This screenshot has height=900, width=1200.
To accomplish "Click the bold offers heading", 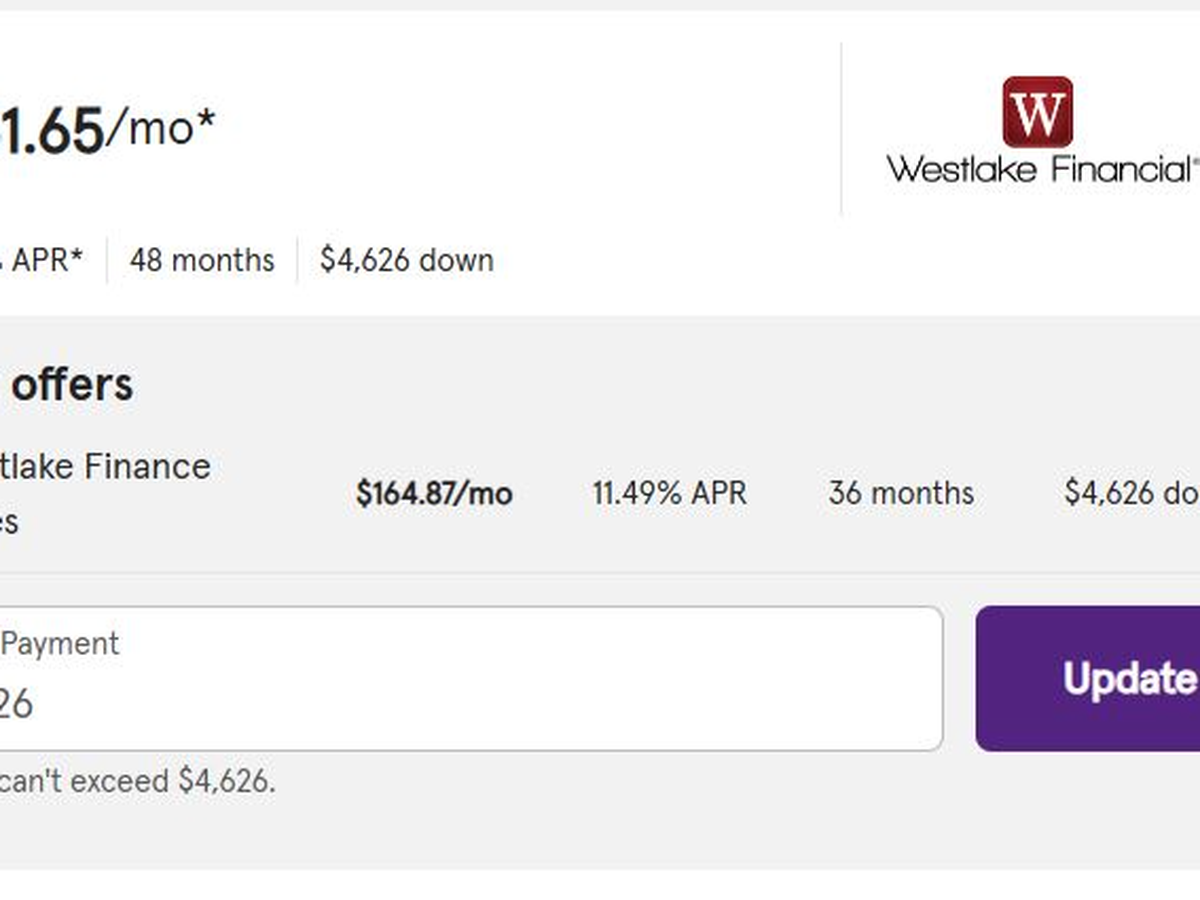I will tap(72, 385).
